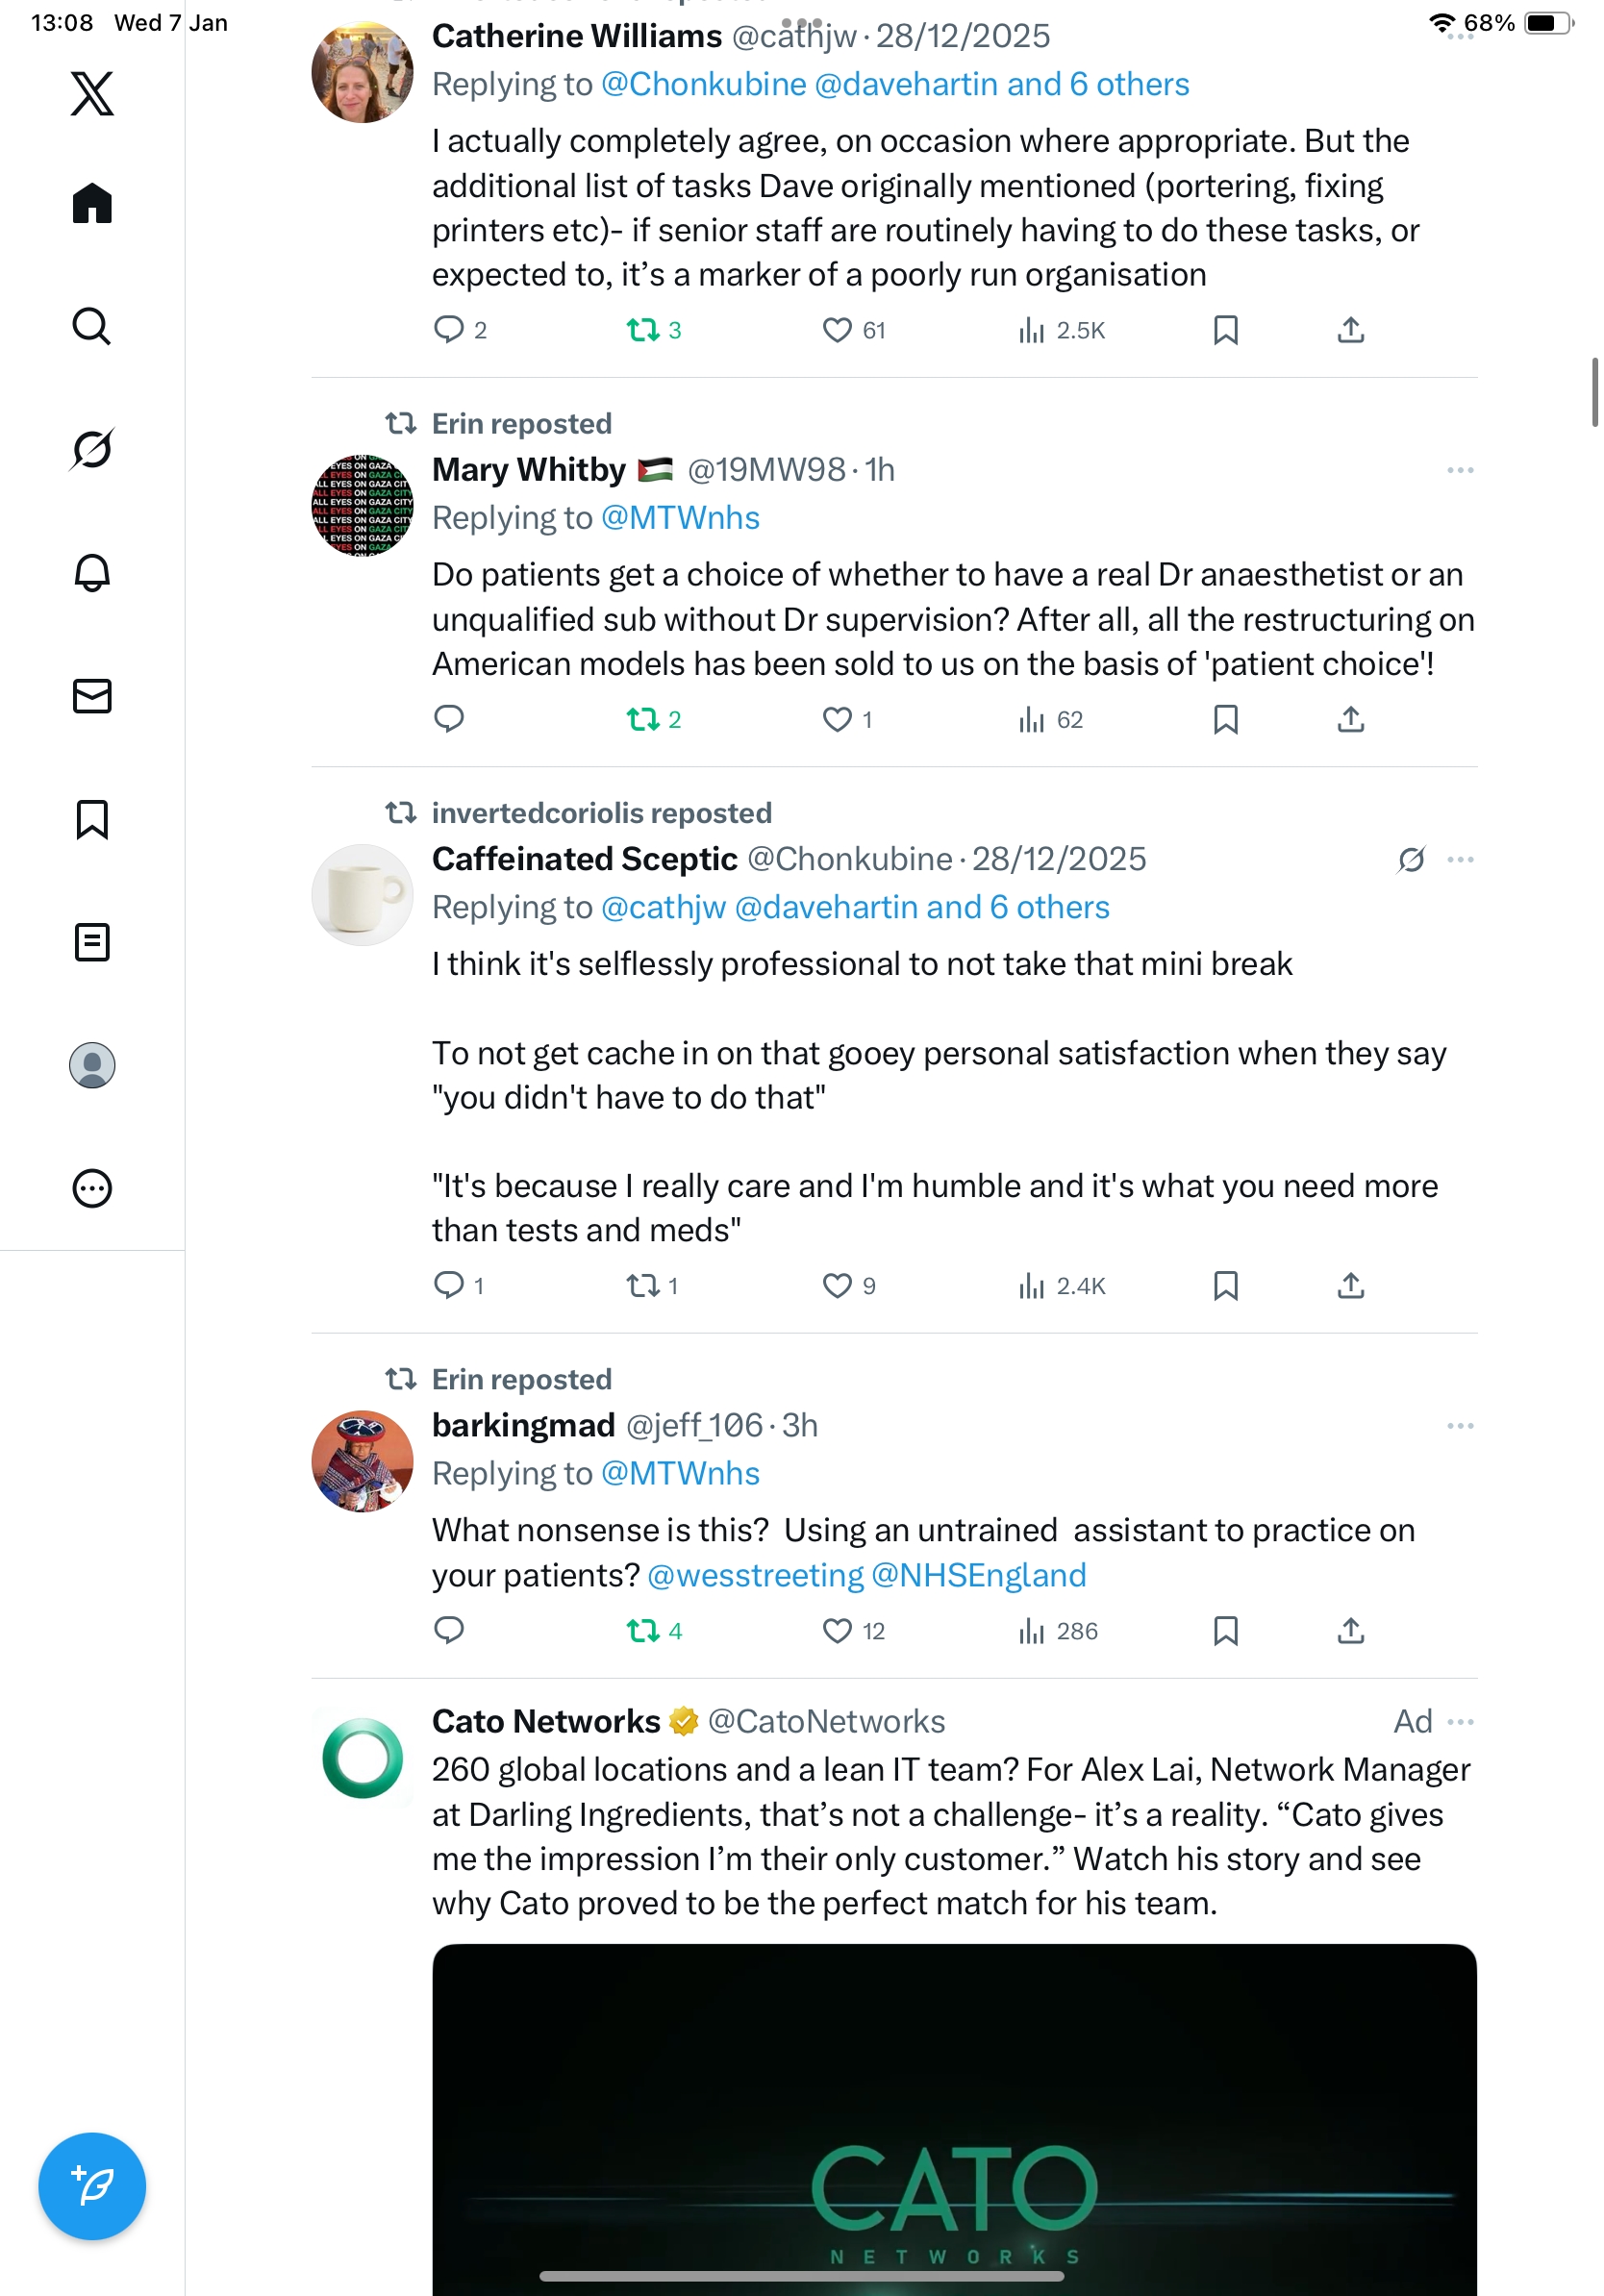Open the Search icon in sidebar
The image size is (1604, 2296).
click(92, 326)
